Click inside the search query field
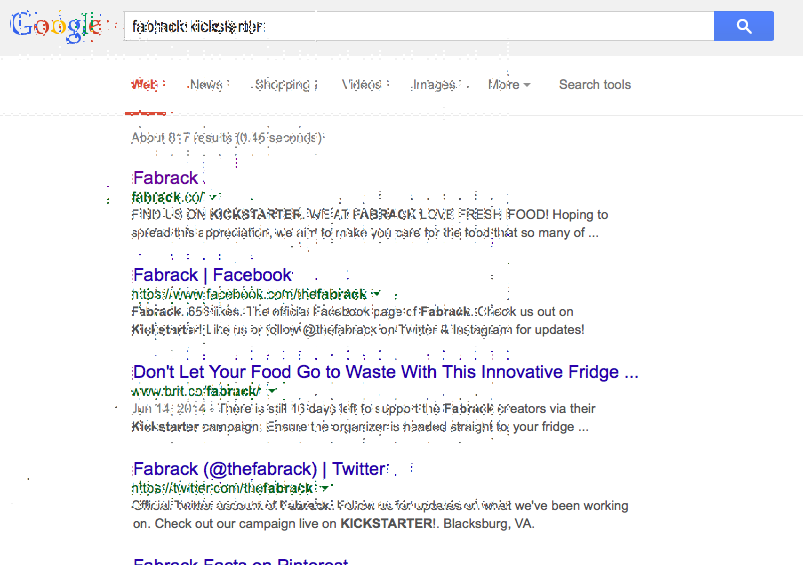 (x=419, y=26)
